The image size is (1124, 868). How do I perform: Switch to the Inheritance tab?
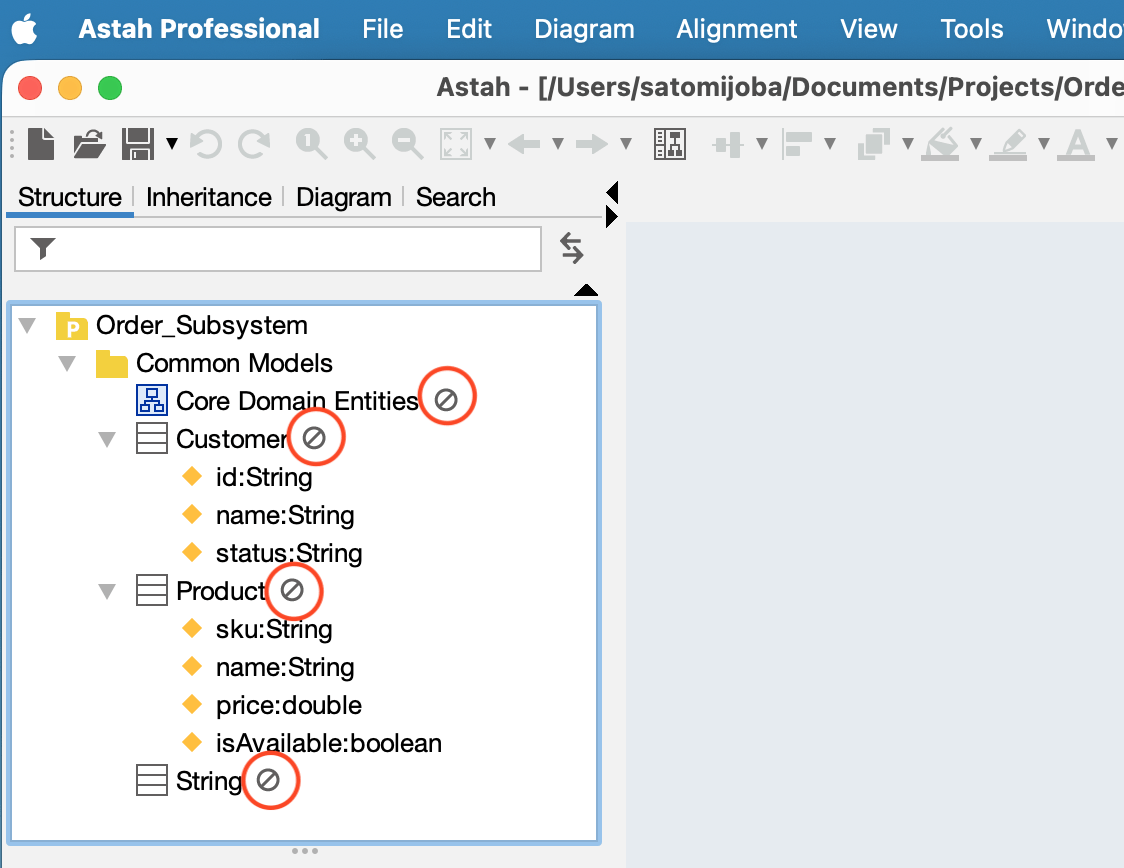point(209,197)
